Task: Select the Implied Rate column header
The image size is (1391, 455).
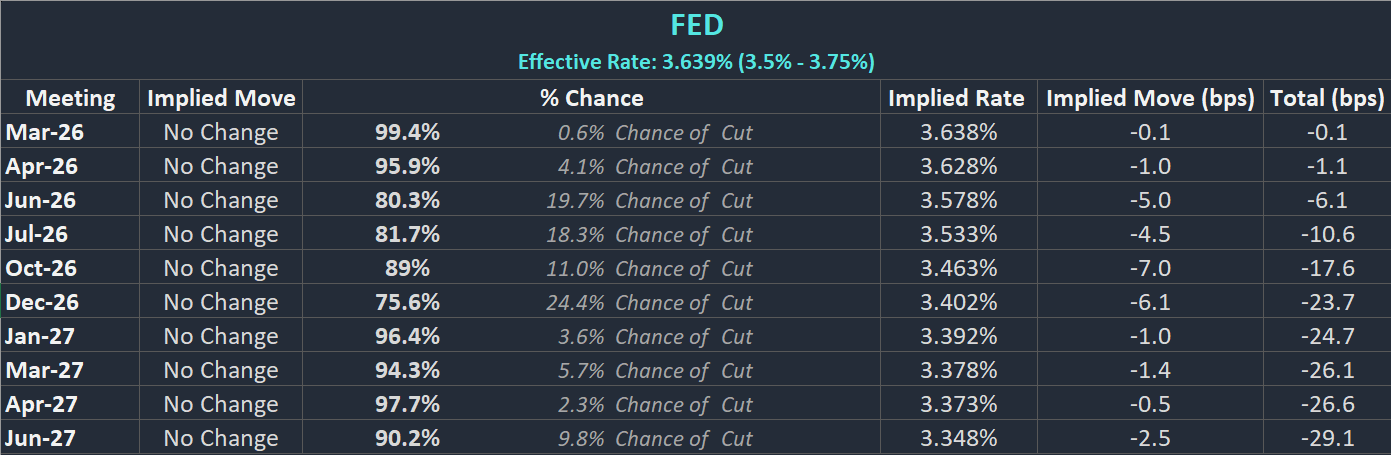Action: [956, 98]
